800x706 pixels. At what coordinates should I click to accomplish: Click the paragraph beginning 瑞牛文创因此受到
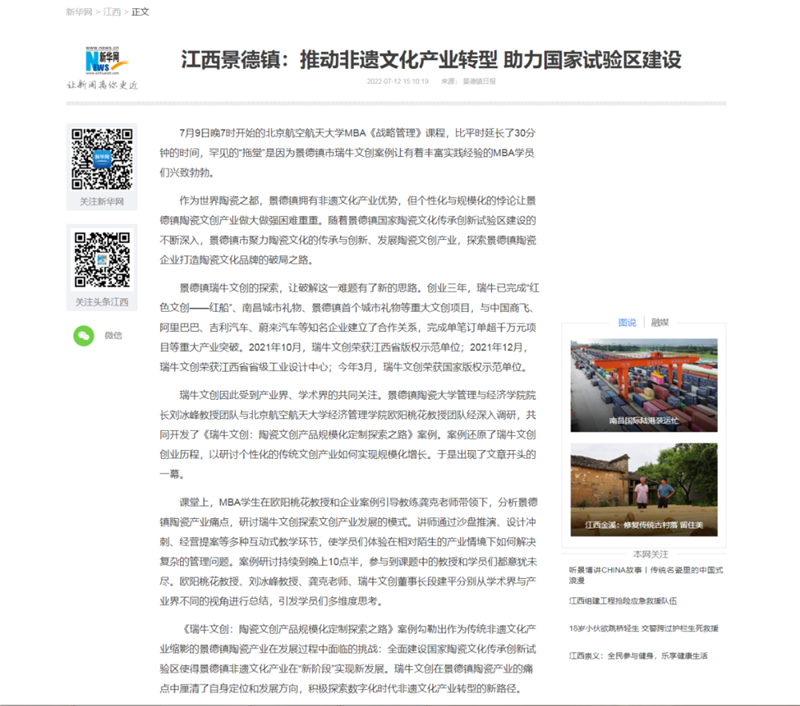click(348, 435)
